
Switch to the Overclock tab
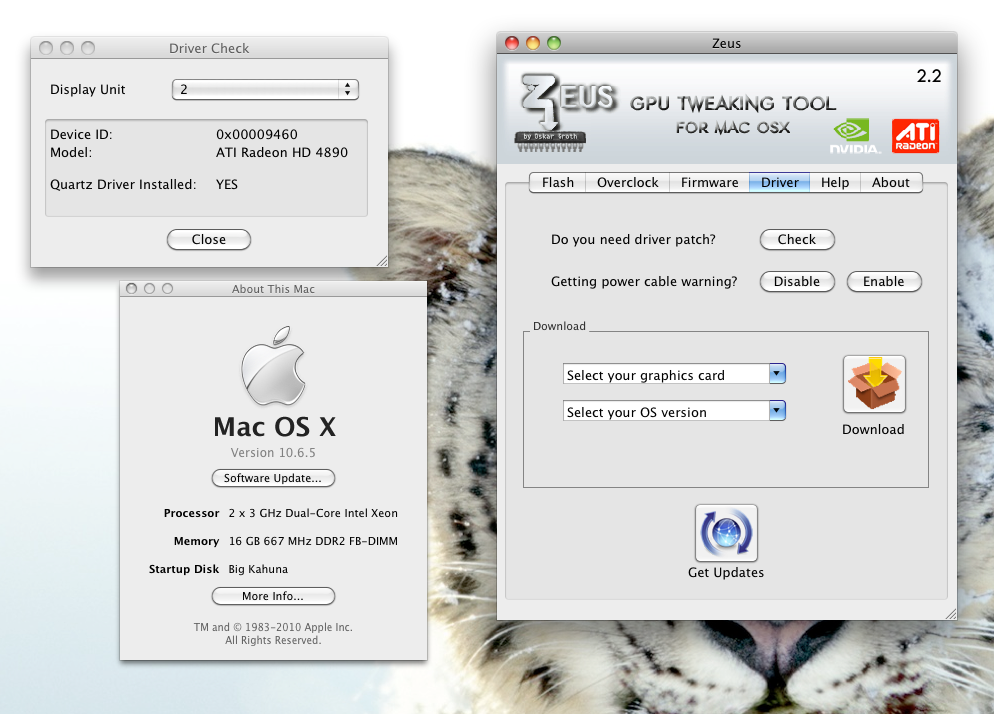pos(628,183)
